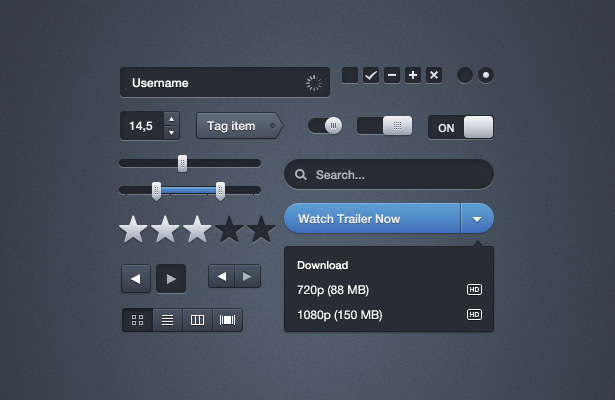Click the dark pressed next arrow button
The height and width of the screenshot is (400, 615).
click(x=171, y=278)
